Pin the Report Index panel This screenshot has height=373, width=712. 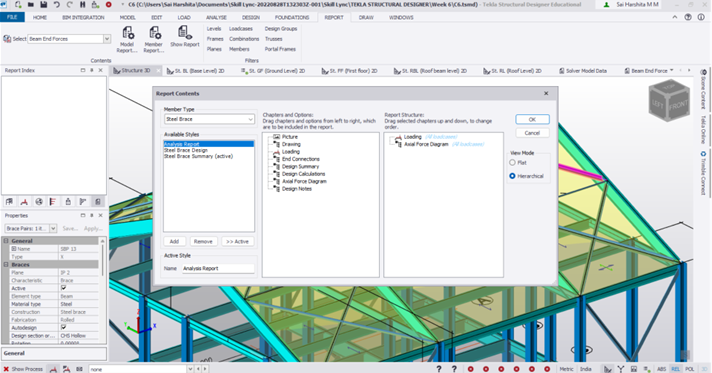(x=92, y=70)
